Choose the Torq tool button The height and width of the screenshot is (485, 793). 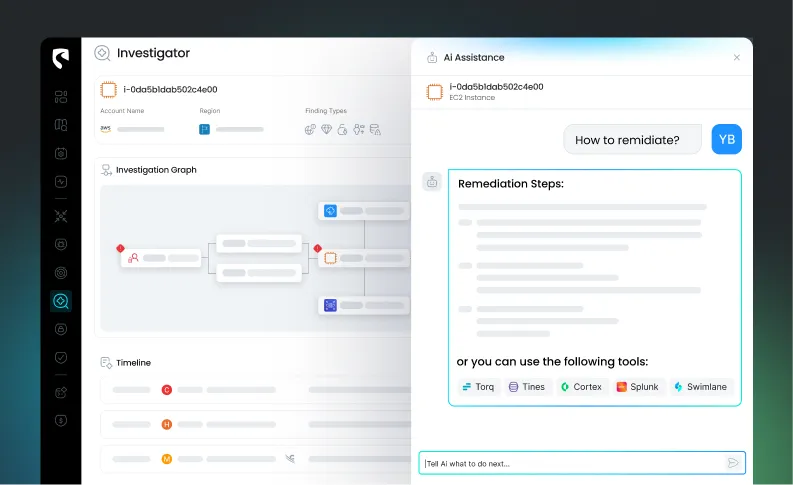click(x=478, y=387)
